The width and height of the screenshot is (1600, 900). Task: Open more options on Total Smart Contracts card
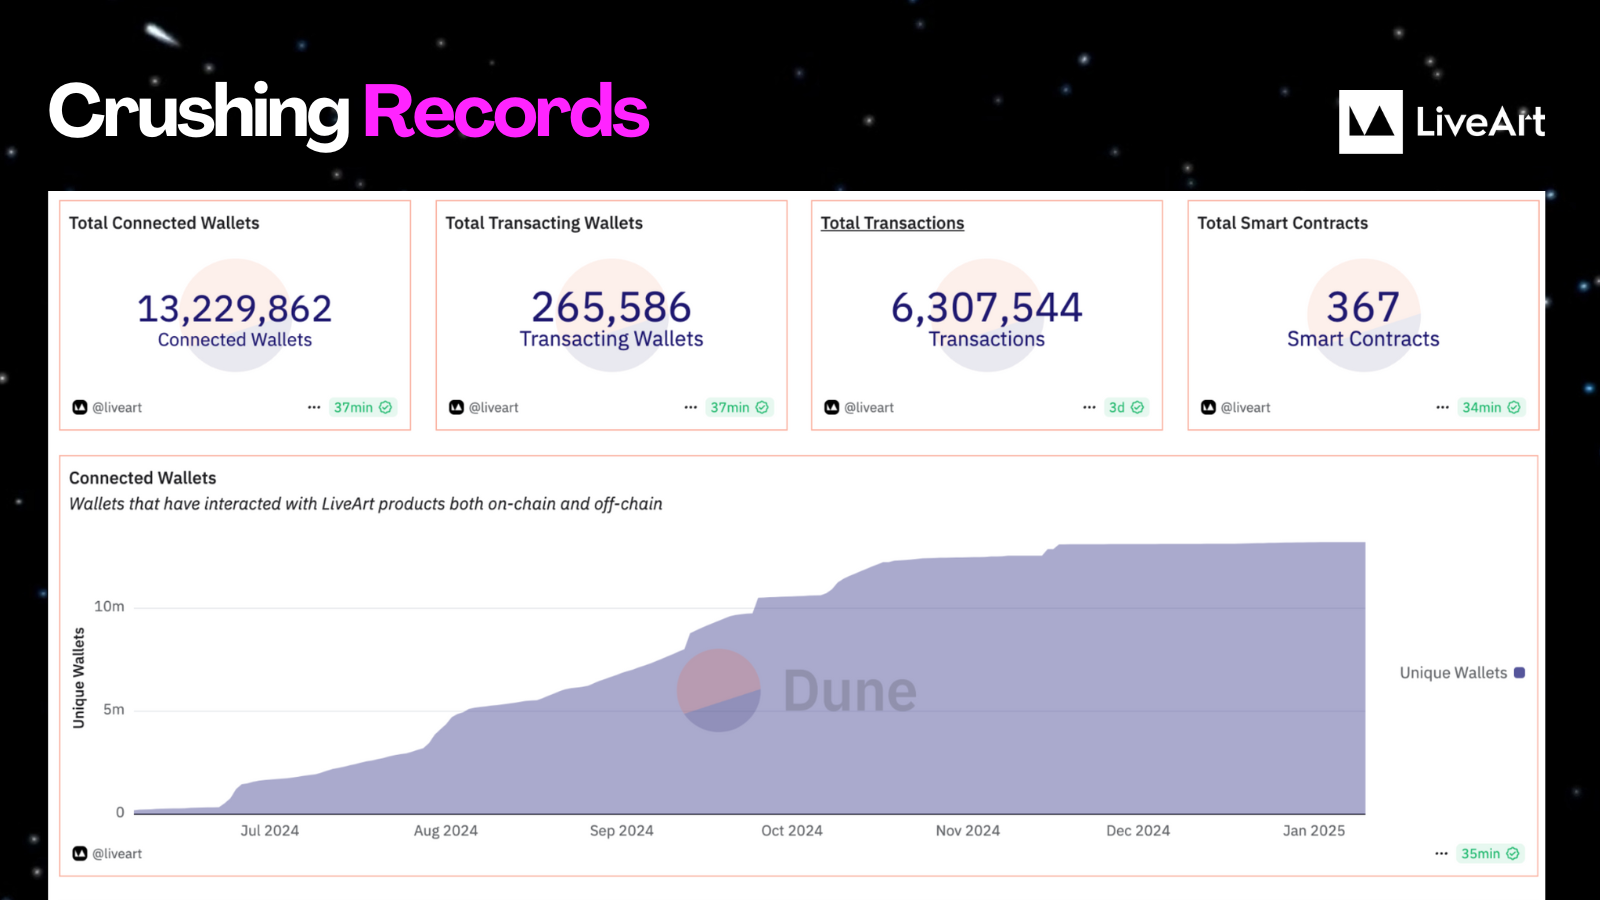pyautogui.click(x=1442, y=407)
